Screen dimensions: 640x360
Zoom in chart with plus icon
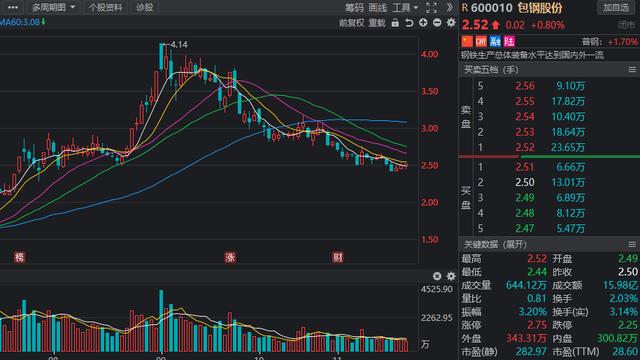coord(423,23)
